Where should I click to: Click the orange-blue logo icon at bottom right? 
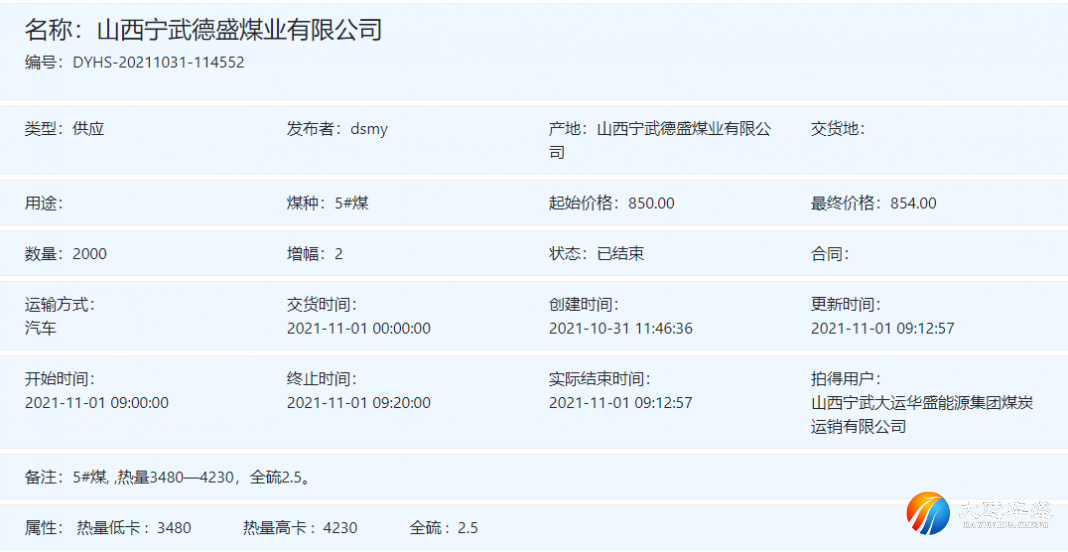928,513
